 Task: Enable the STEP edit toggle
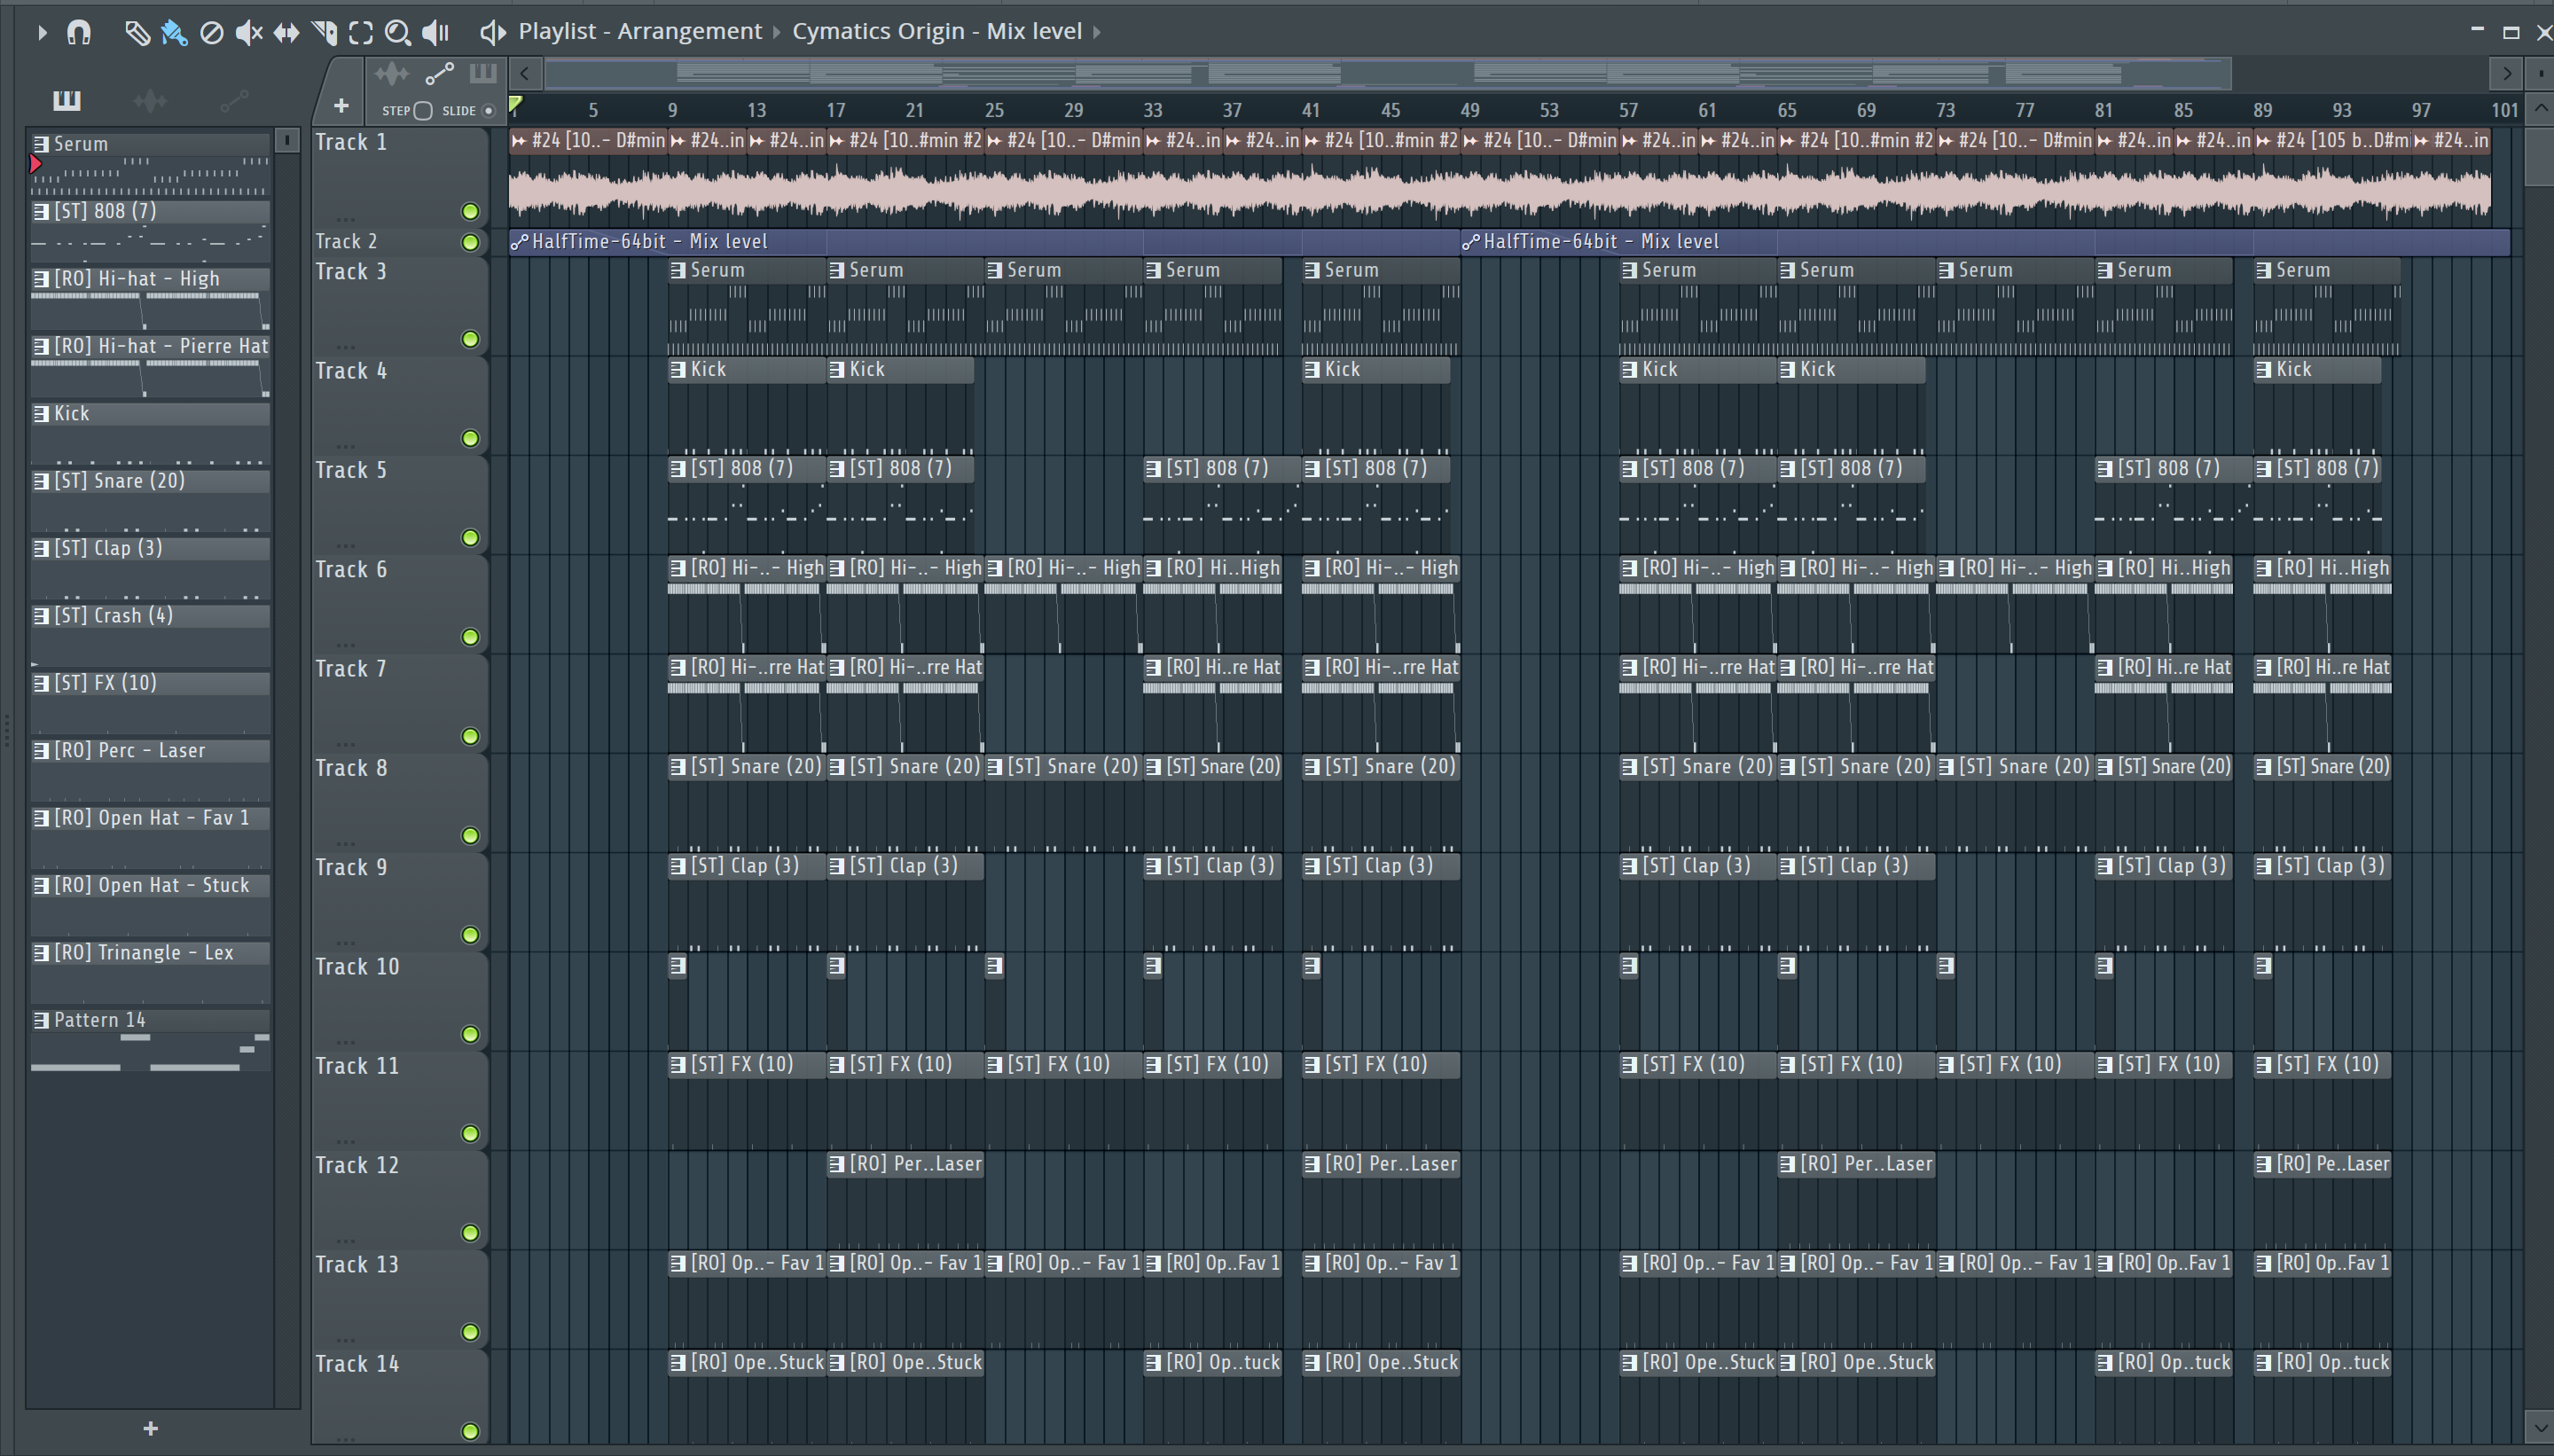423,110
